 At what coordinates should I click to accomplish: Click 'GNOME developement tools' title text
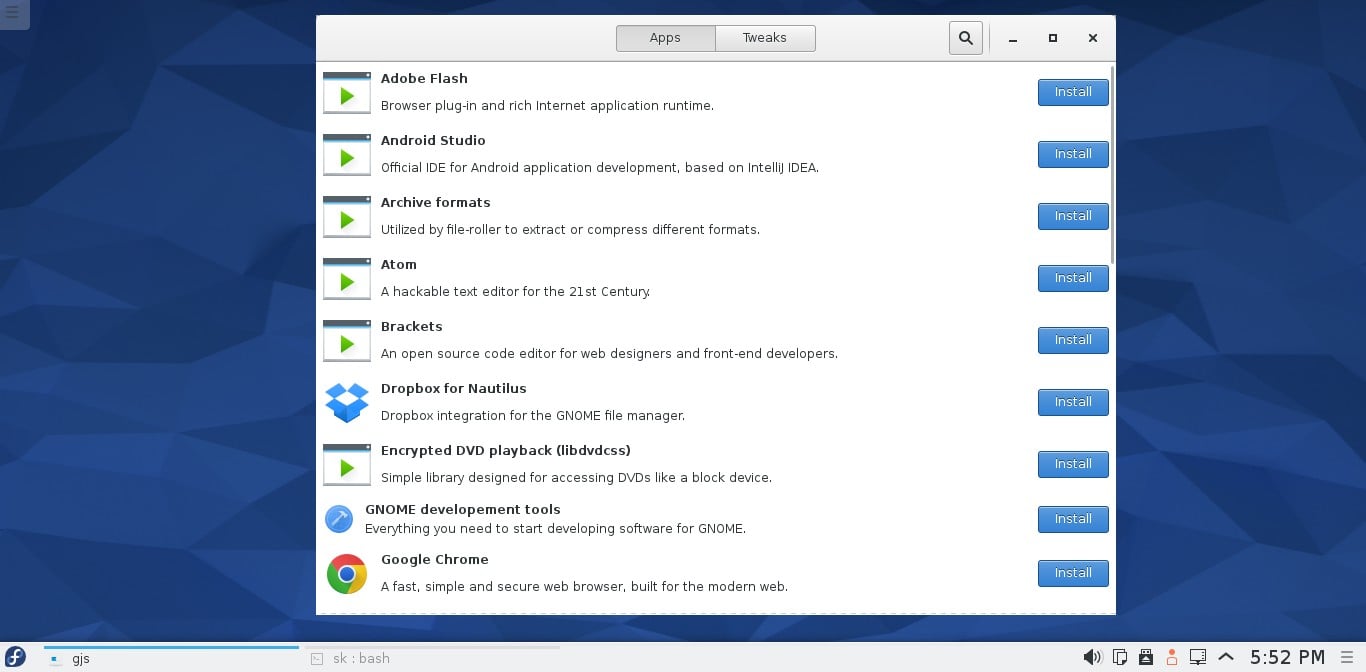point(462,509)
